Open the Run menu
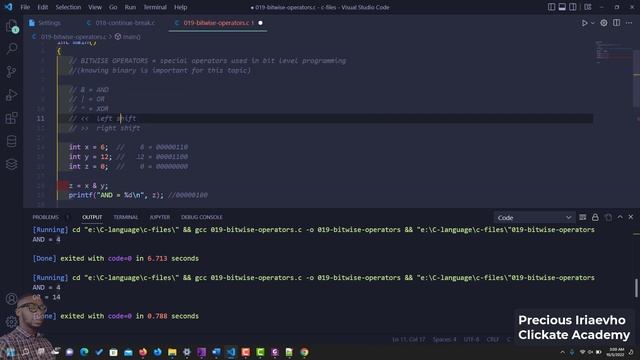 pos(130,7)
